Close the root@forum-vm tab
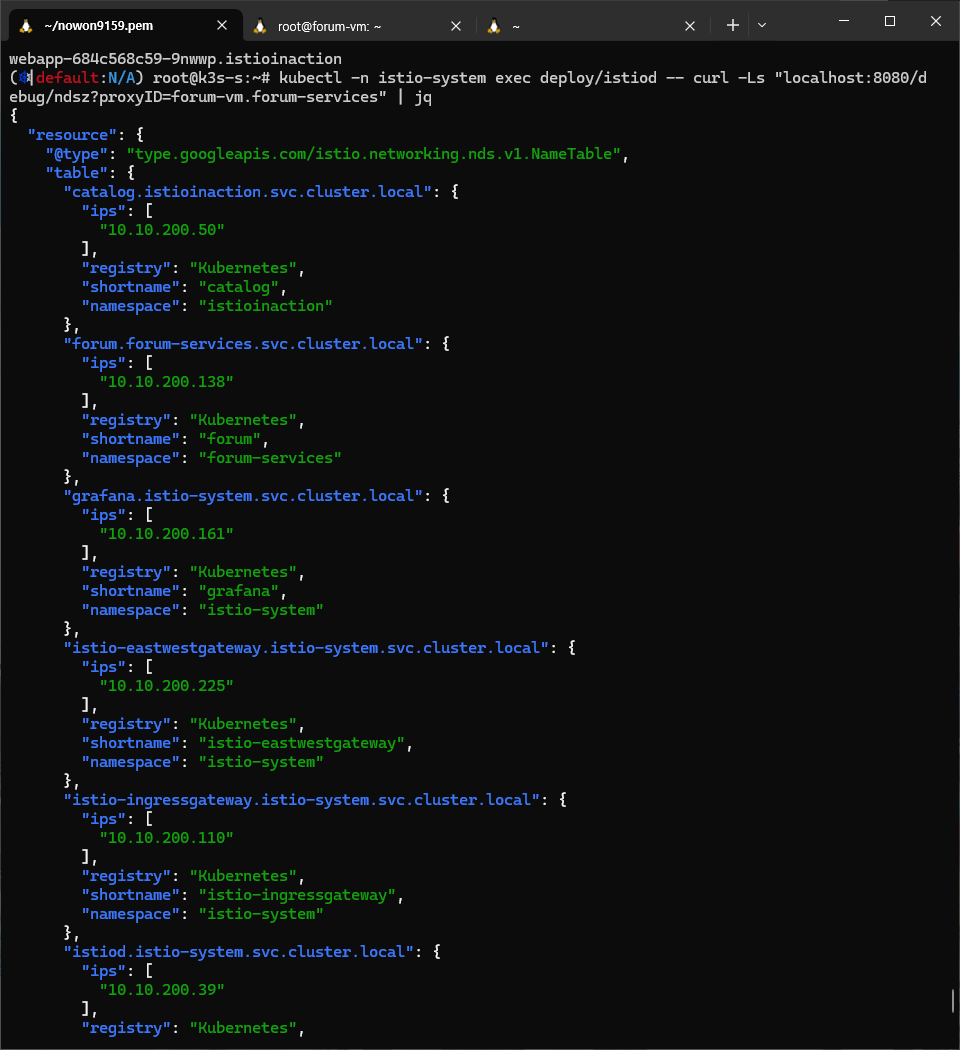960x1050 pixels. [x=456, y=26]
